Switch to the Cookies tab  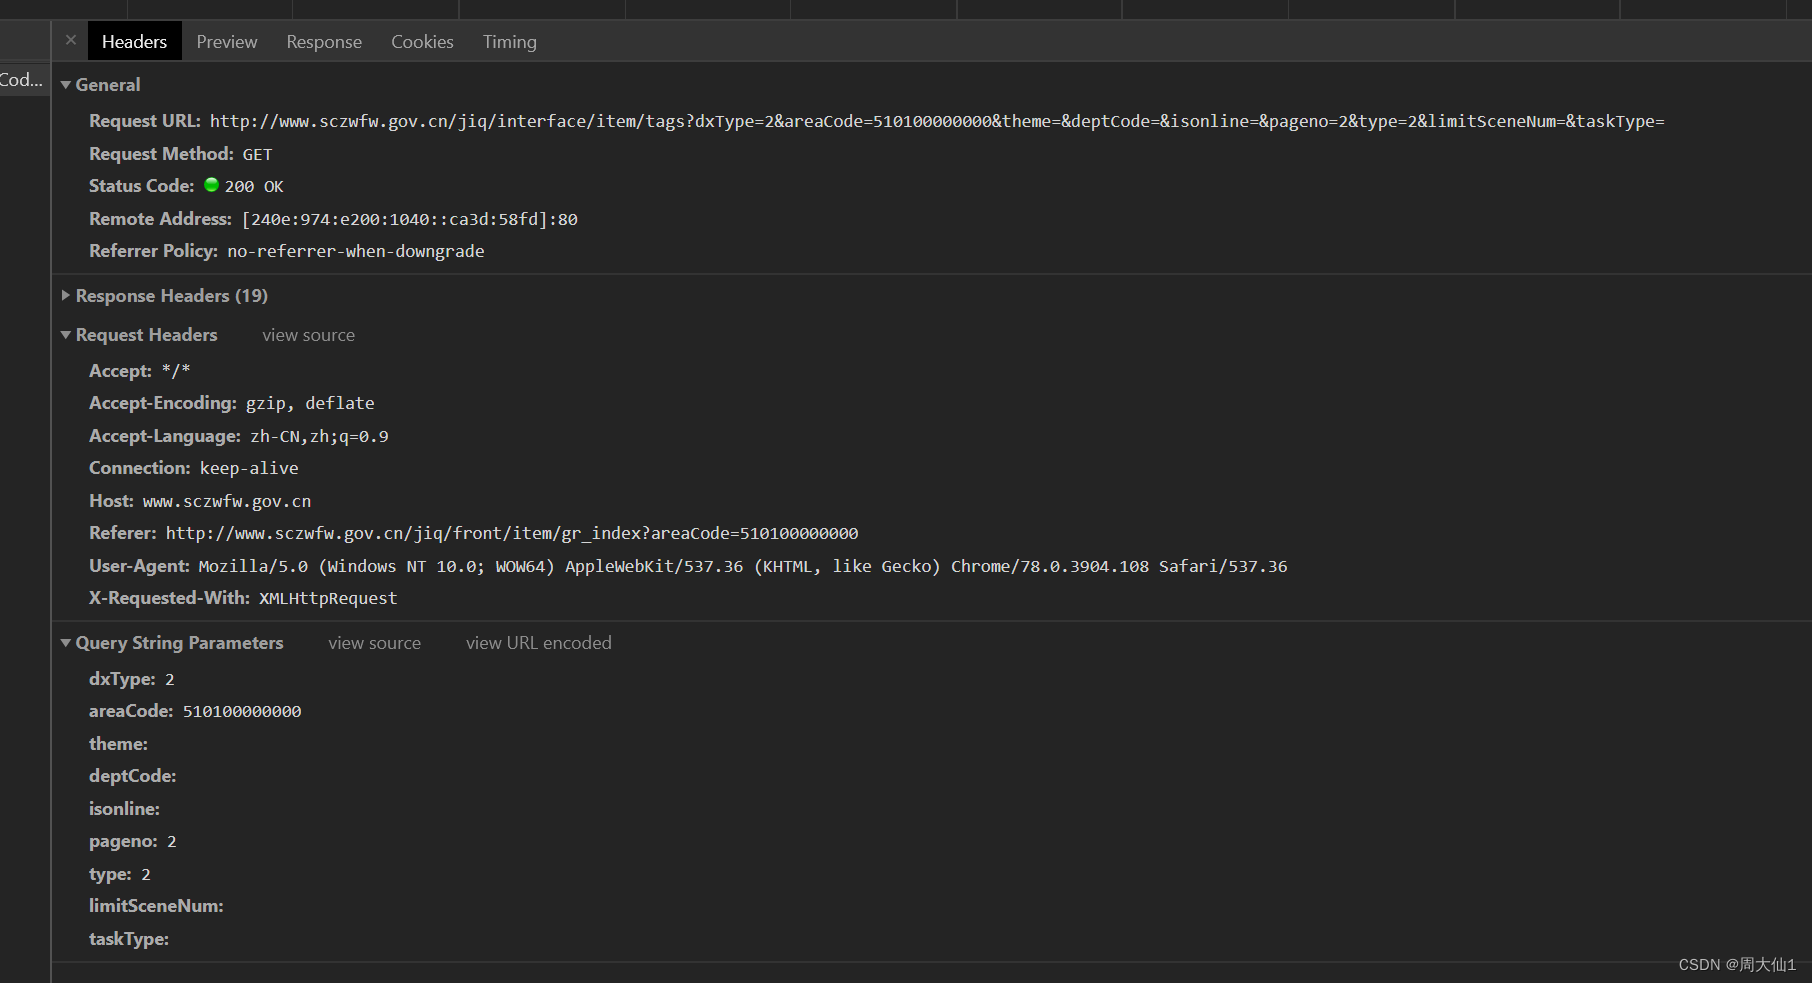422,41
